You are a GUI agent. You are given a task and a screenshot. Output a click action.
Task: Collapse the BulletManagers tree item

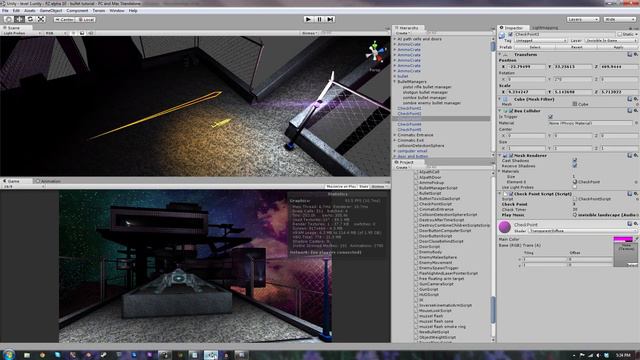tap(395, 82)
